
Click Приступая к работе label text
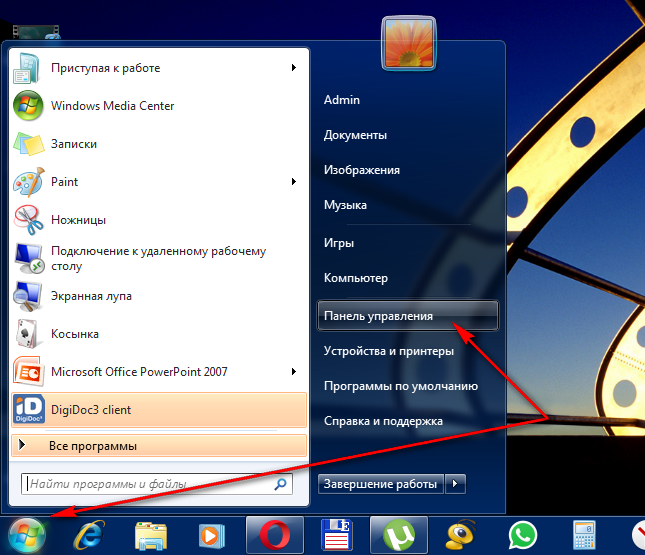tap(106, 68)
